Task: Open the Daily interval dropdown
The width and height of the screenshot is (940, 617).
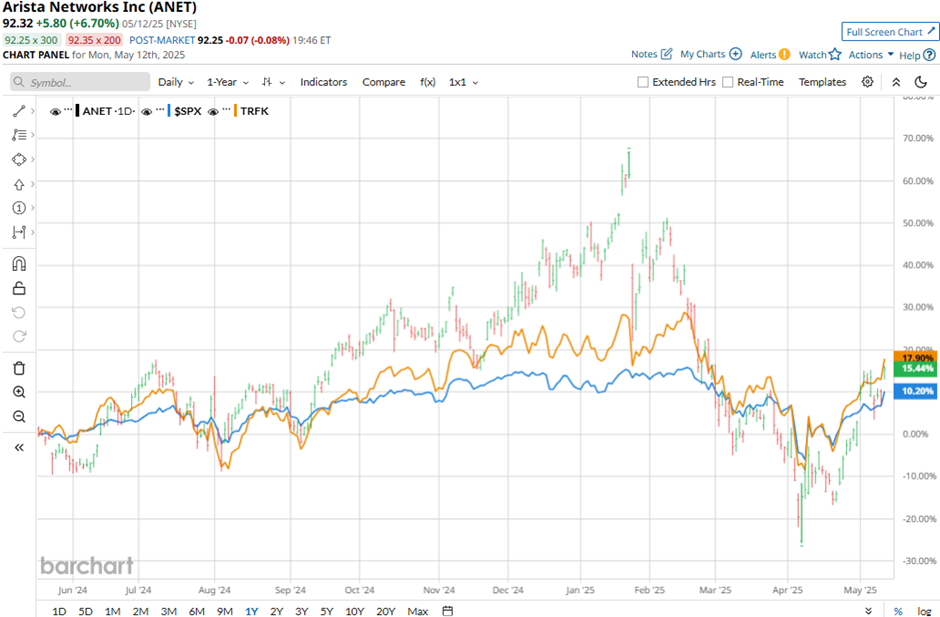Action: click(175, 82)
